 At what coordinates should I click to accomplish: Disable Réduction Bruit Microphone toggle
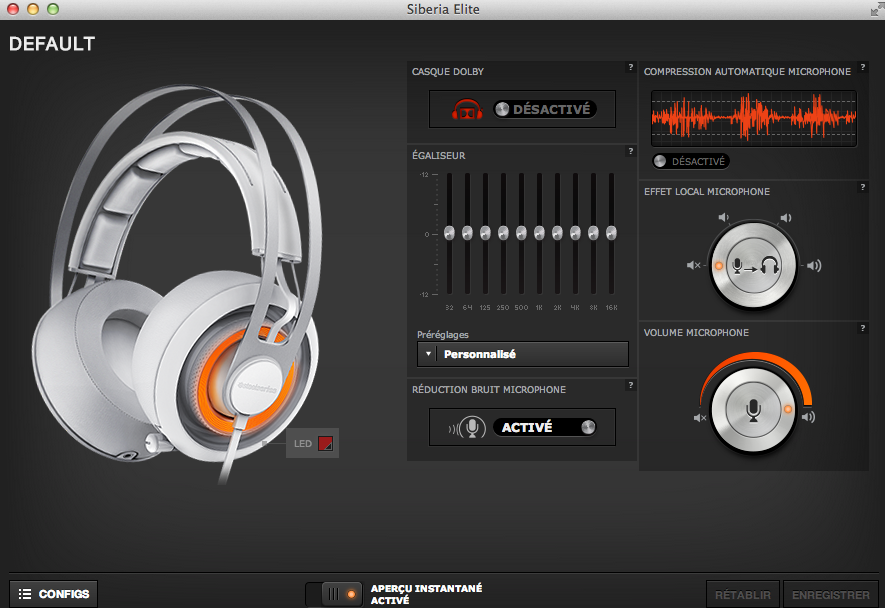(x=544, y=427)
